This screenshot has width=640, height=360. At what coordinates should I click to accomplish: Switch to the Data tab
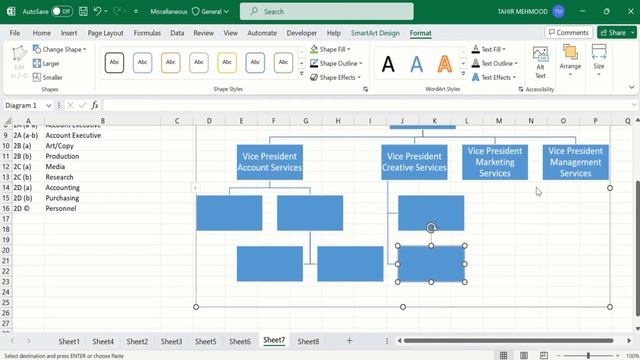[177, 33]
